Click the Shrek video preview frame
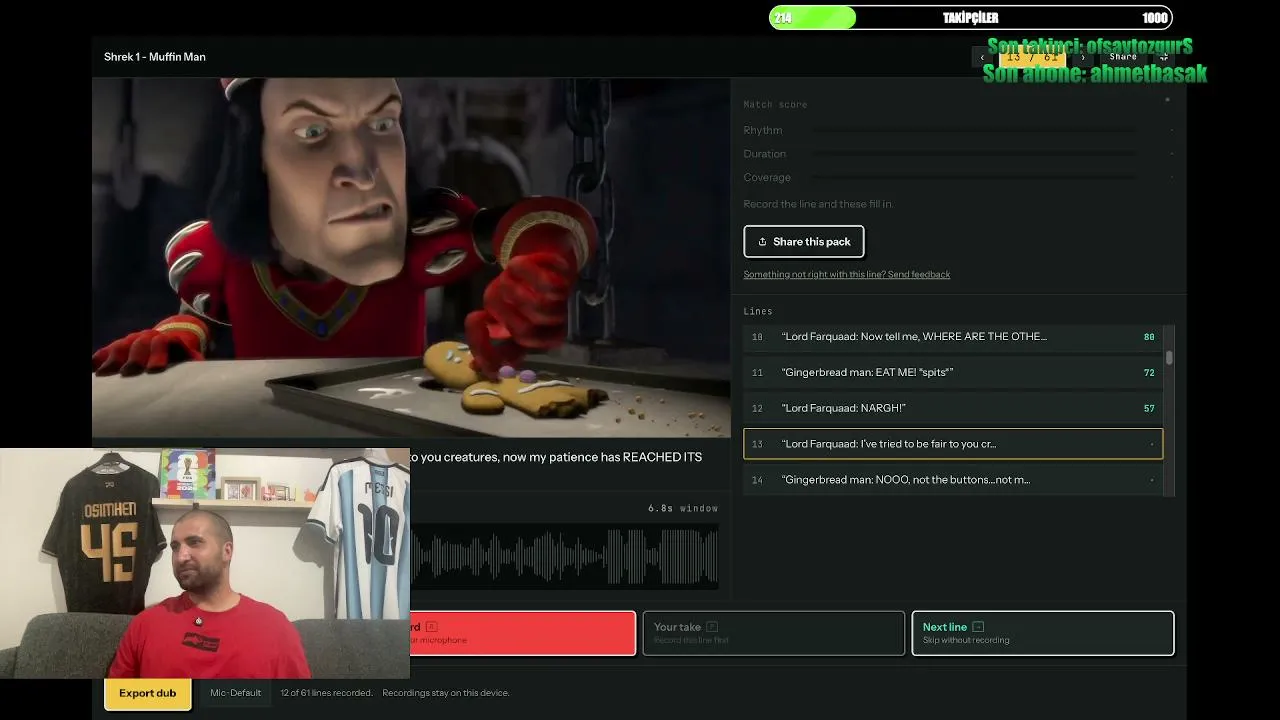The height and width of the screenshot is (720, 1280). coord(411,258)
